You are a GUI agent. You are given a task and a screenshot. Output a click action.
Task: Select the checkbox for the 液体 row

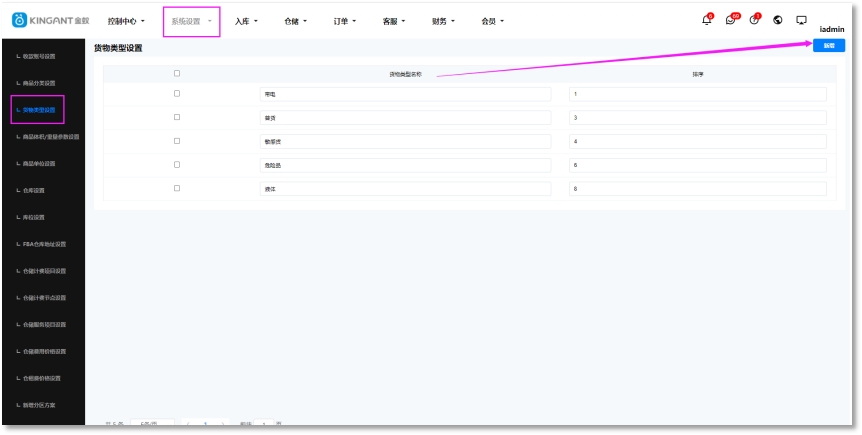coord(177,188)
